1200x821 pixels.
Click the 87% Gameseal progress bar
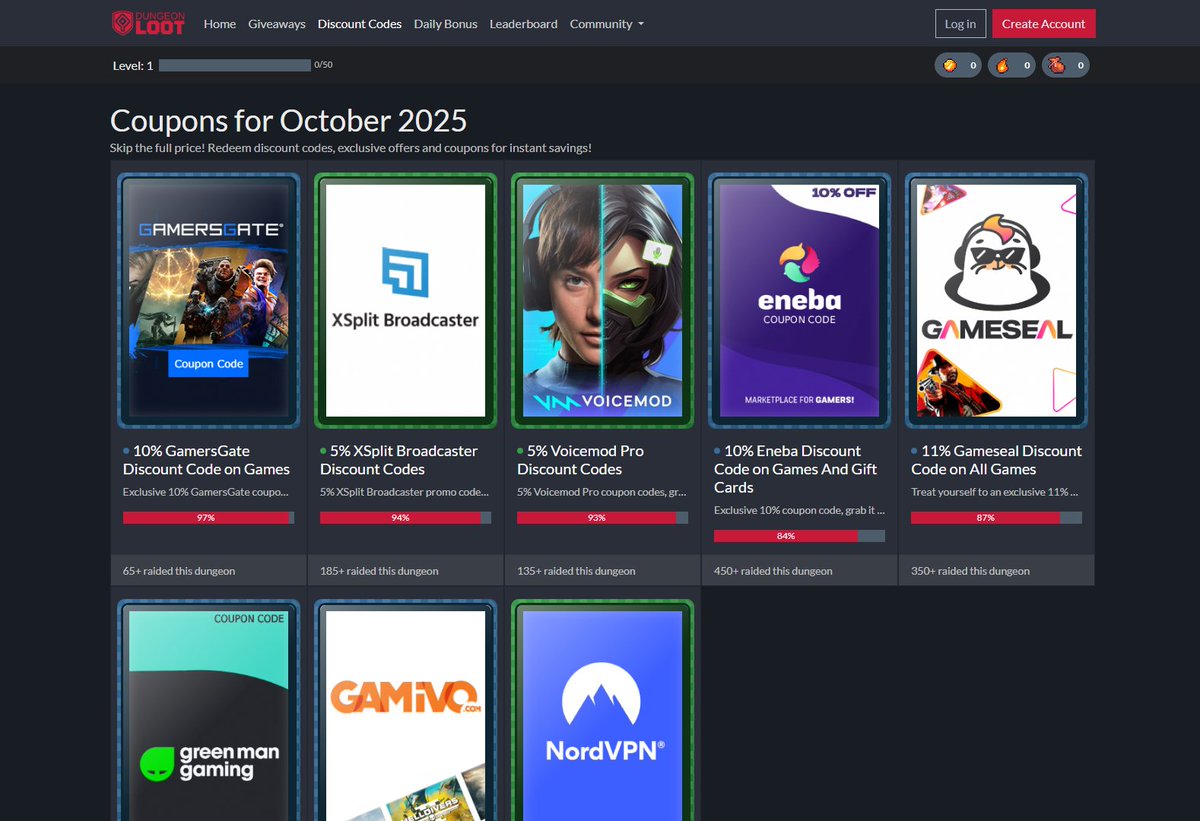[x=997, y=518]
